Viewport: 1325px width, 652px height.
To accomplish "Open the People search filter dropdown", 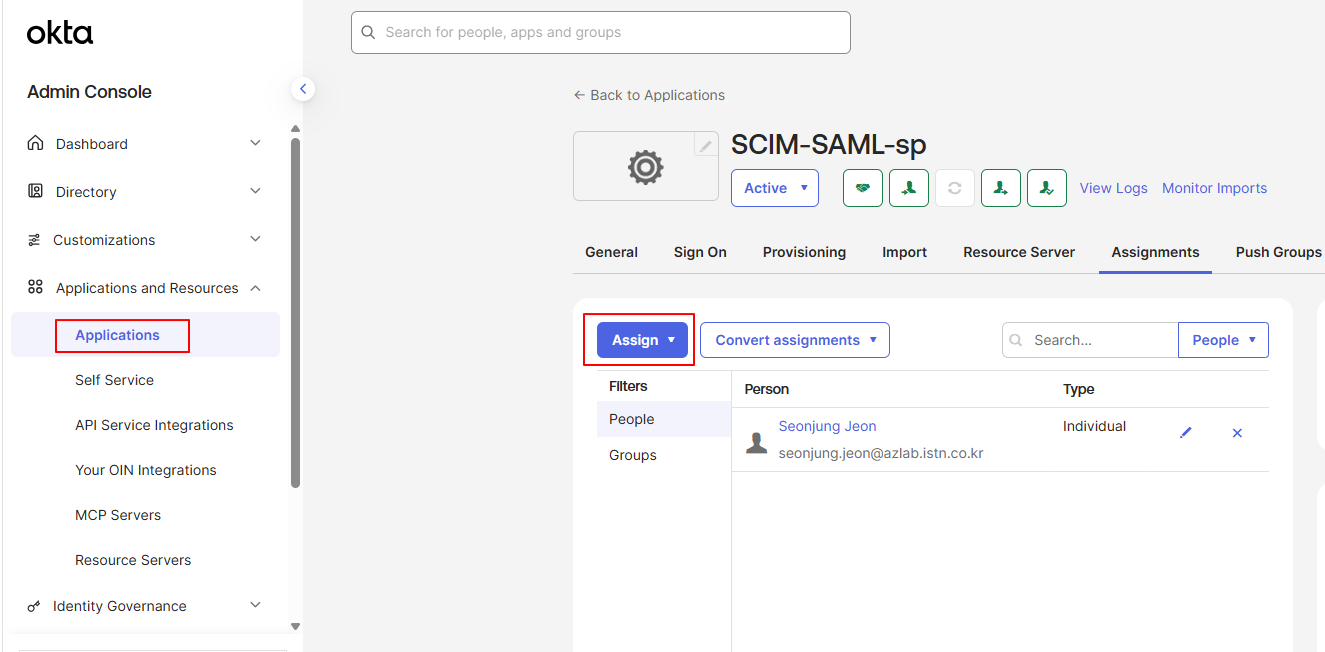I will tap(1224, 340).
